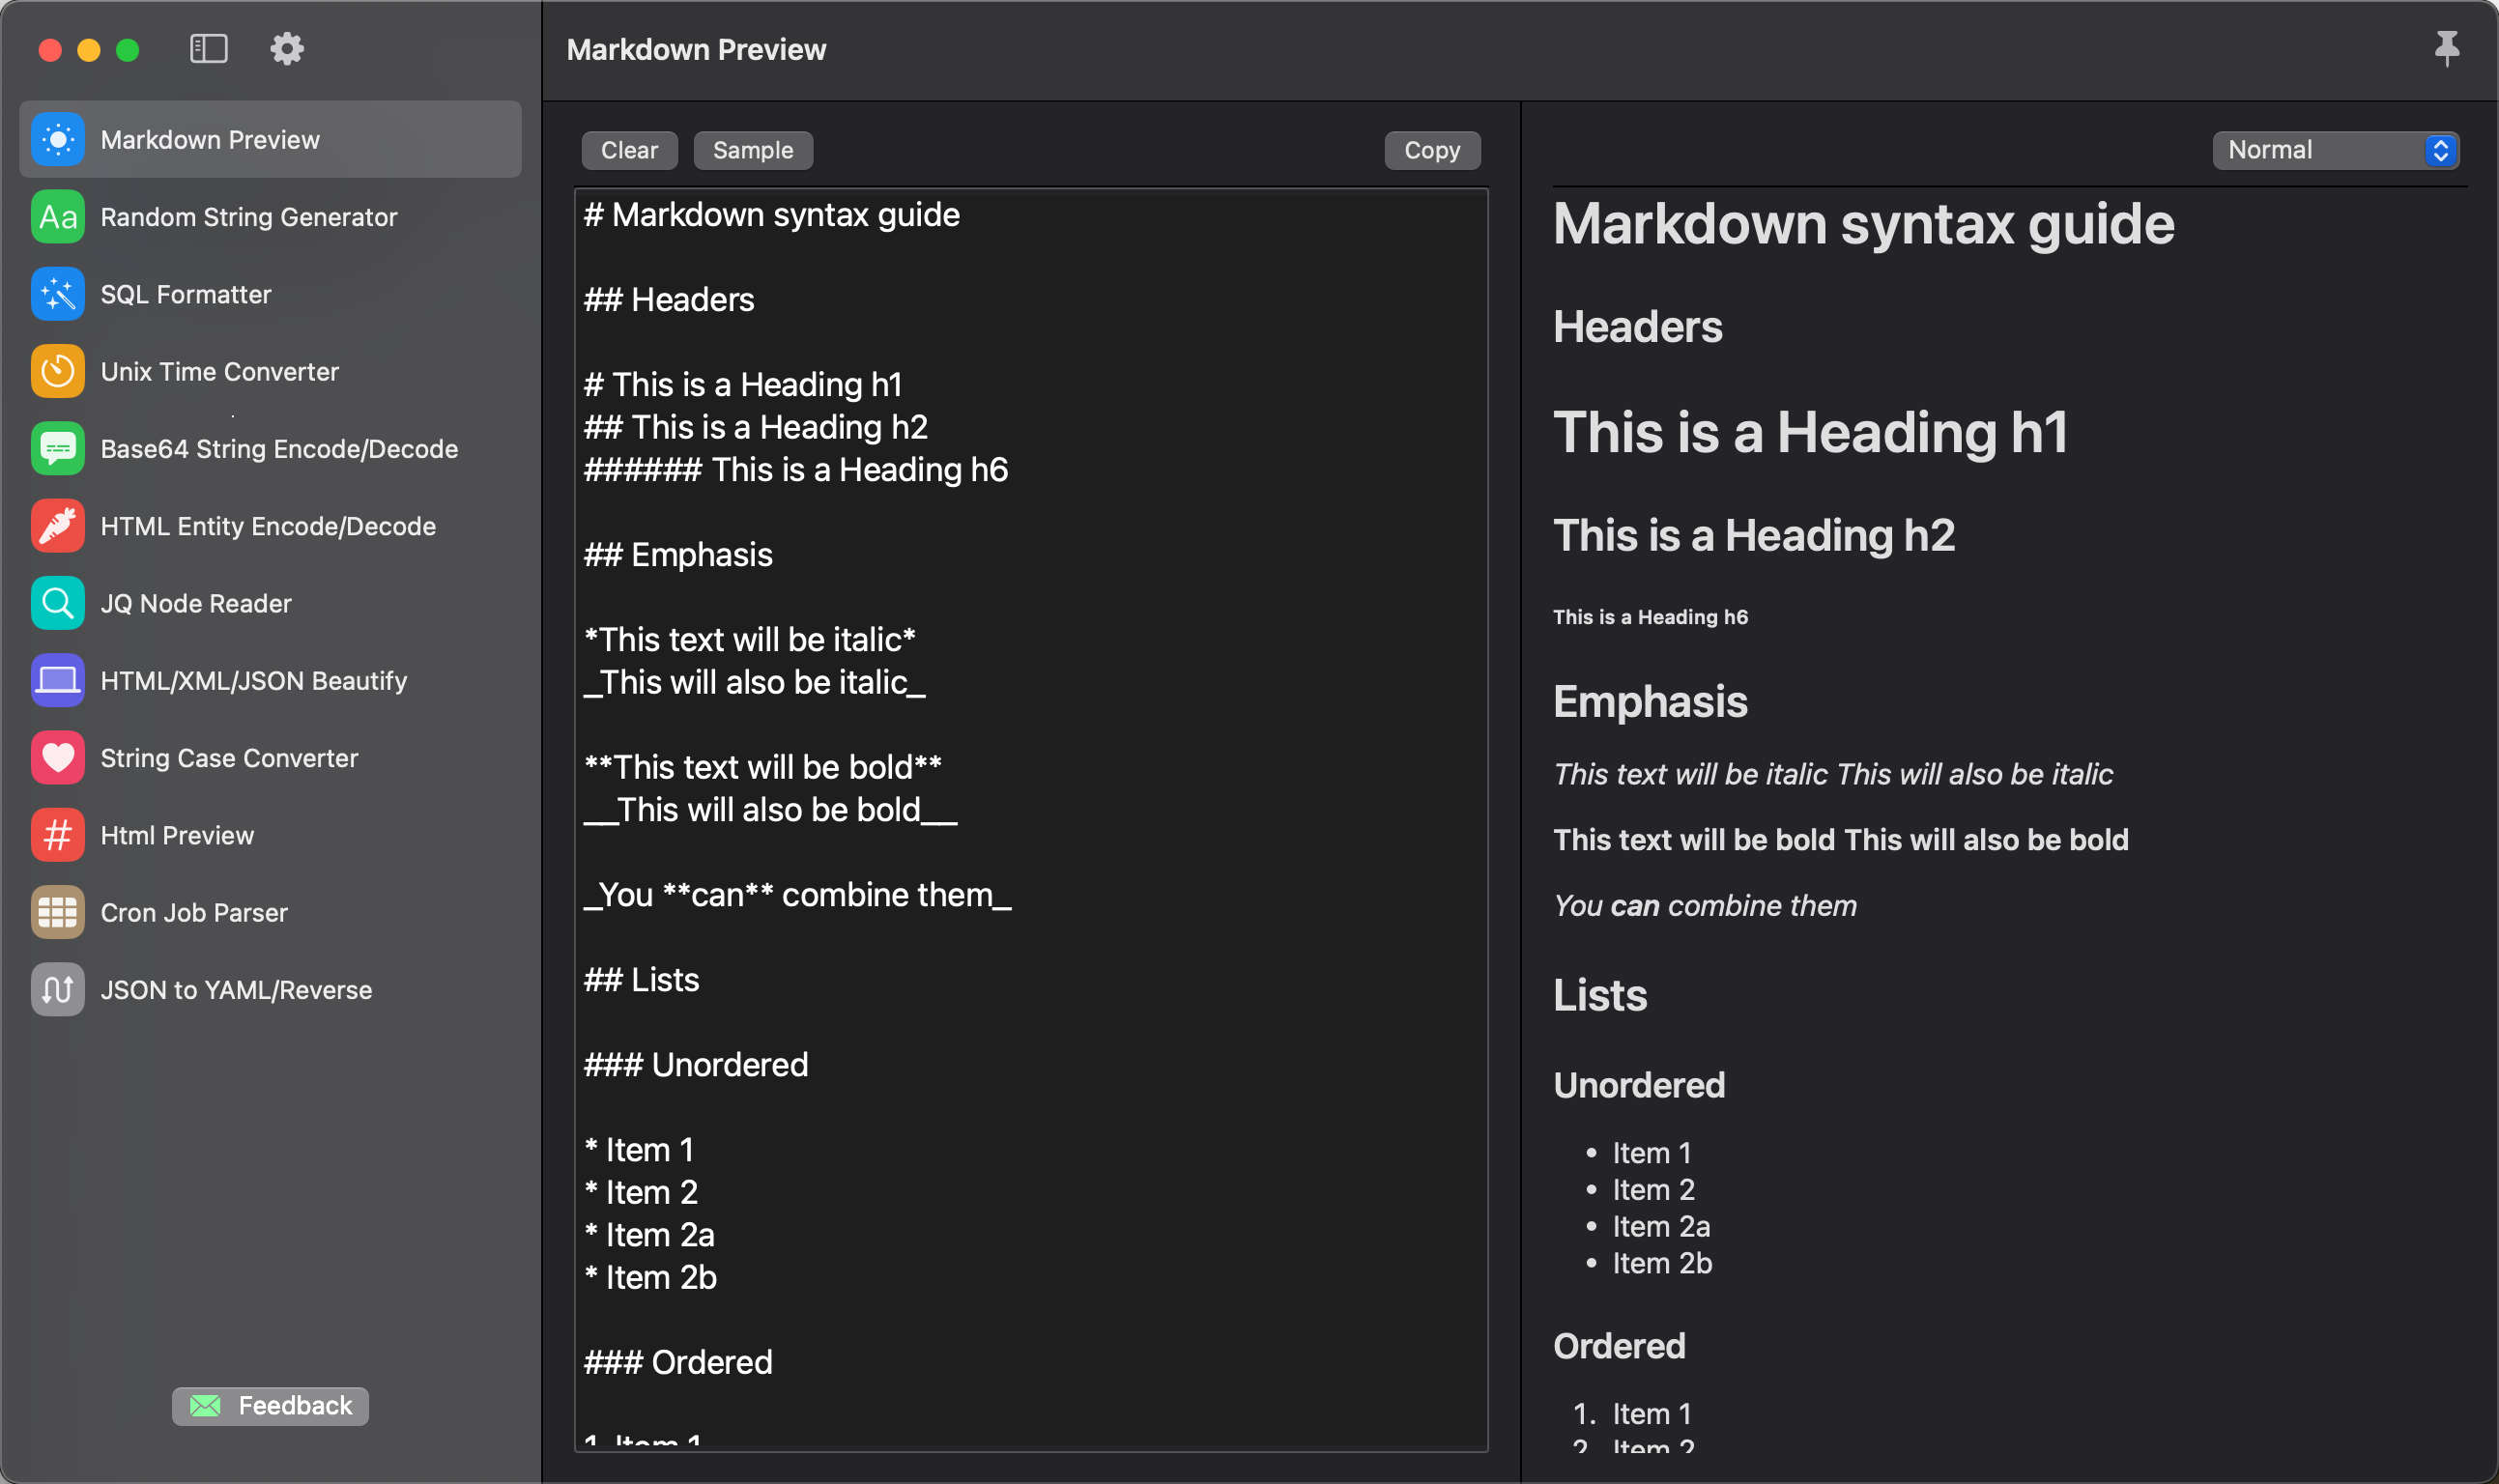This screenshot has height=1484, width=2499.
Task: Click the 'Markdown Preview' window title
Action: [696, 49]
